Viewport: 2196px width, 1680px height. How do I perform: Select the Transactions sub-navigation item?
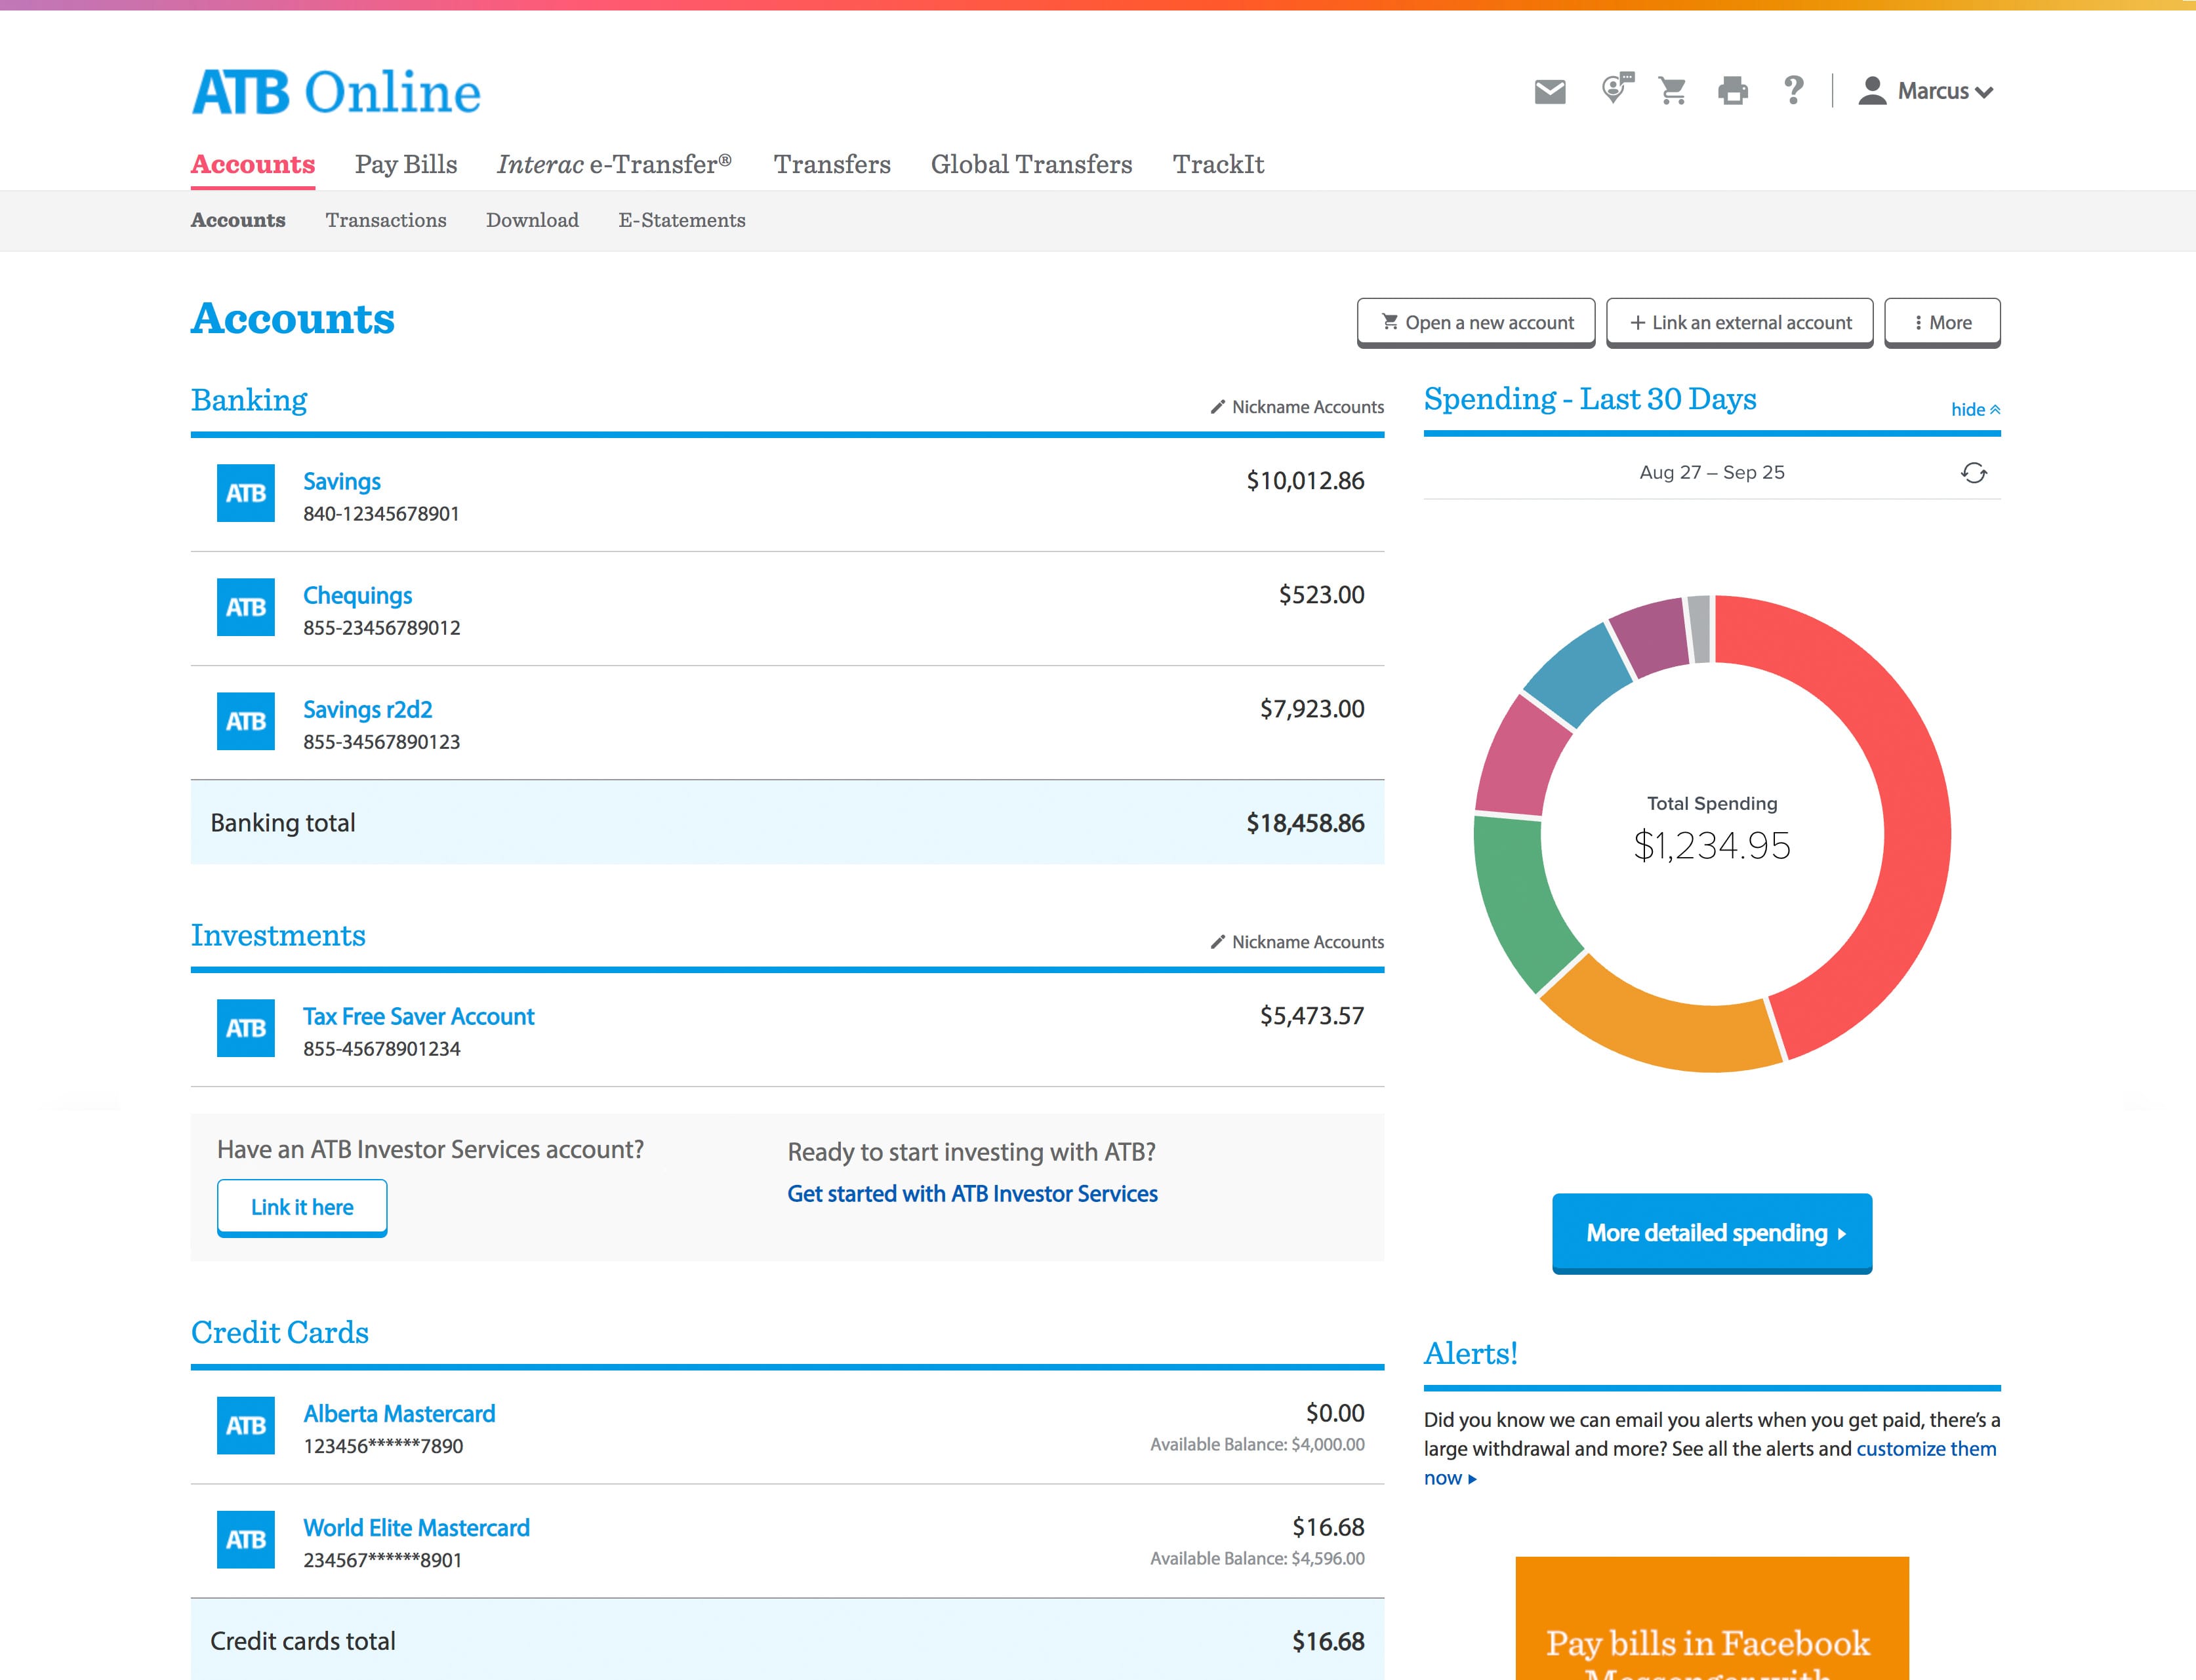386,220
